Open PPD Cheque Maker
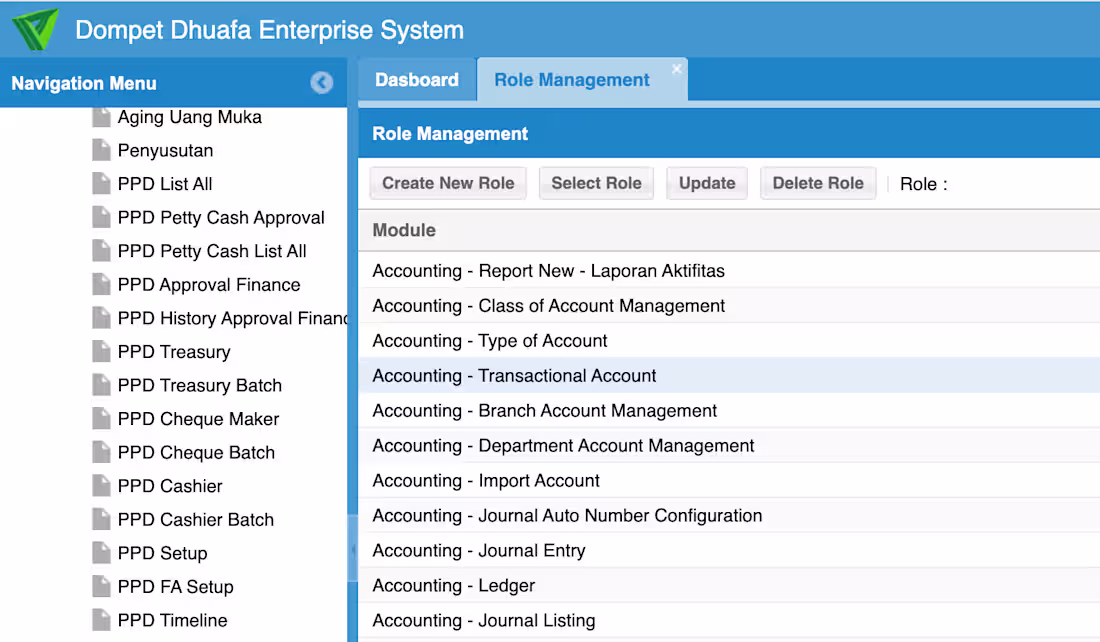The image size is (1100, 642). point(199,419)
